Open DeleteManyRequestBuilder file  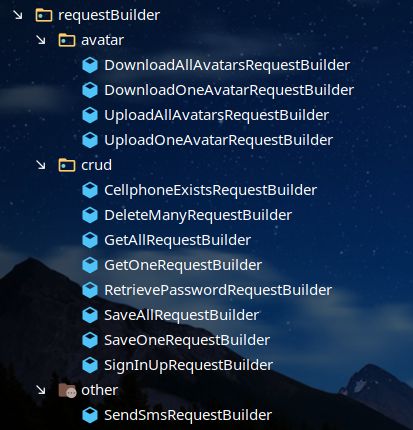(x=198, y=215)
